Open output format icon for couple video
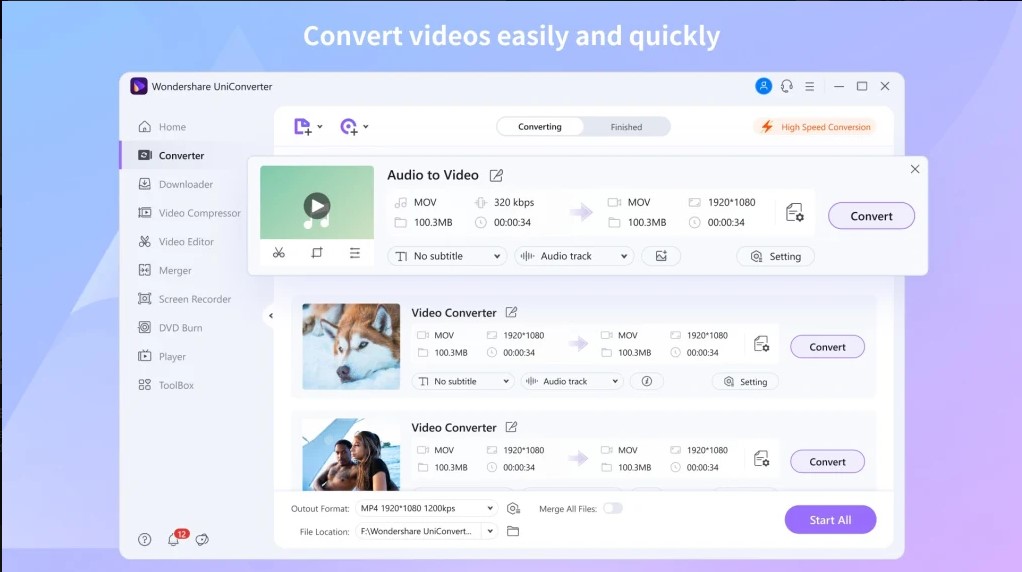This screenshot has width=1022, height=572. 761,459
